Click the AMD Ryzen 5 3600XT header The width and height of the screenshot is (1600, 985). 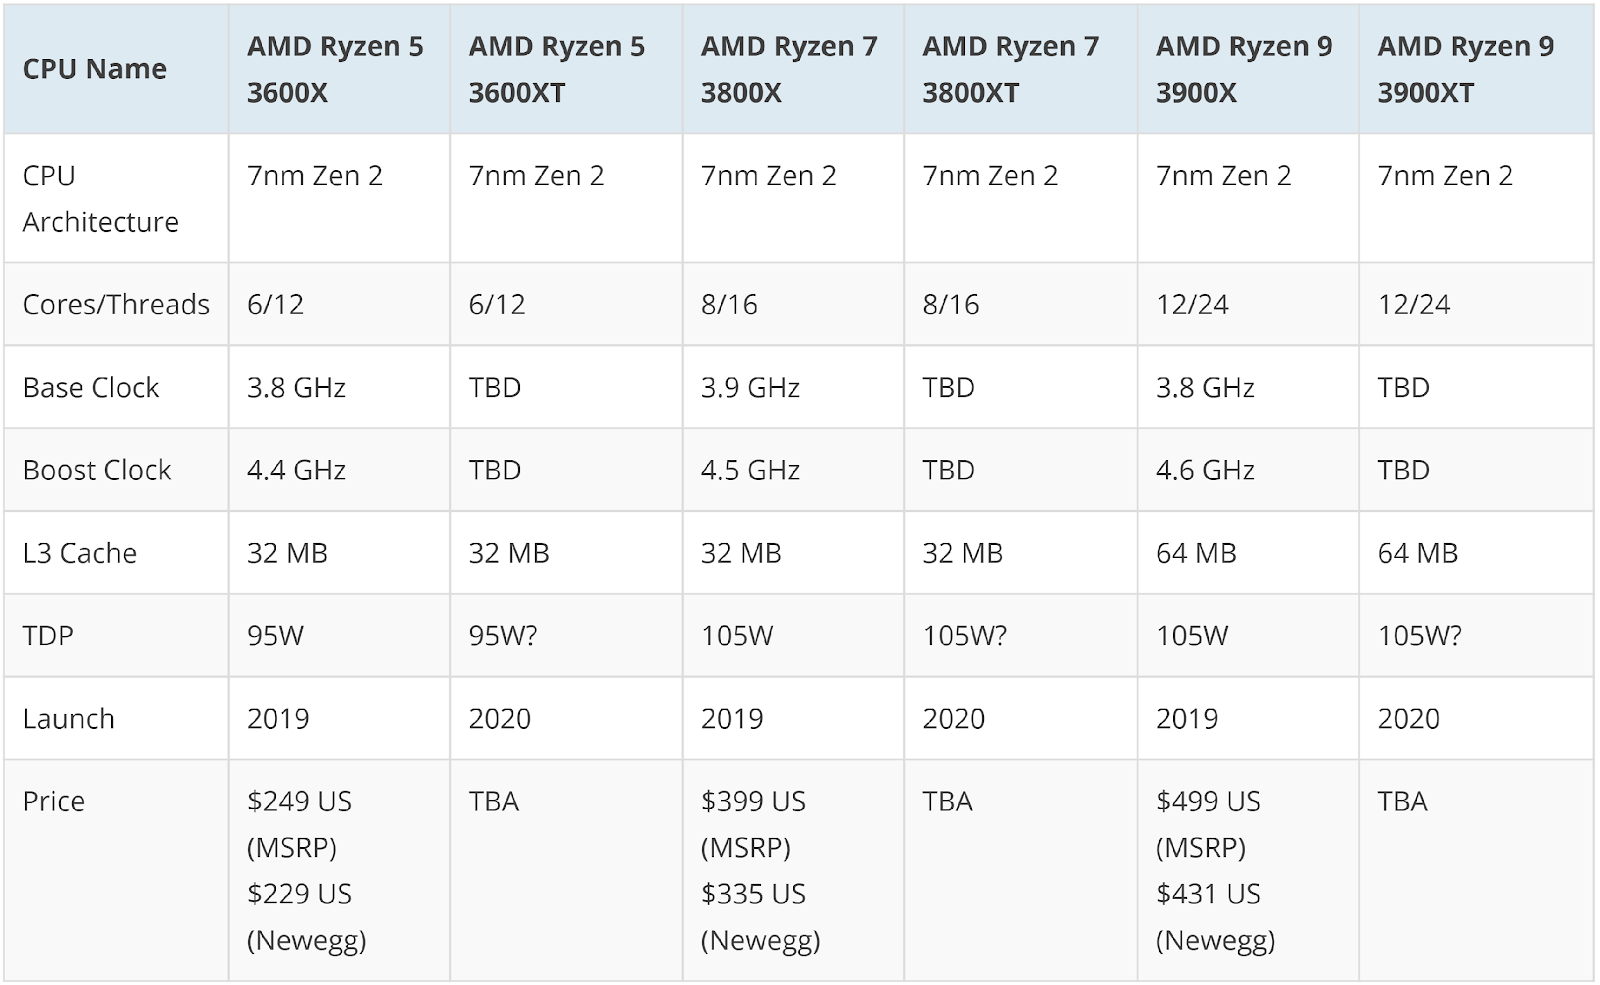click(x=557, y=69)
